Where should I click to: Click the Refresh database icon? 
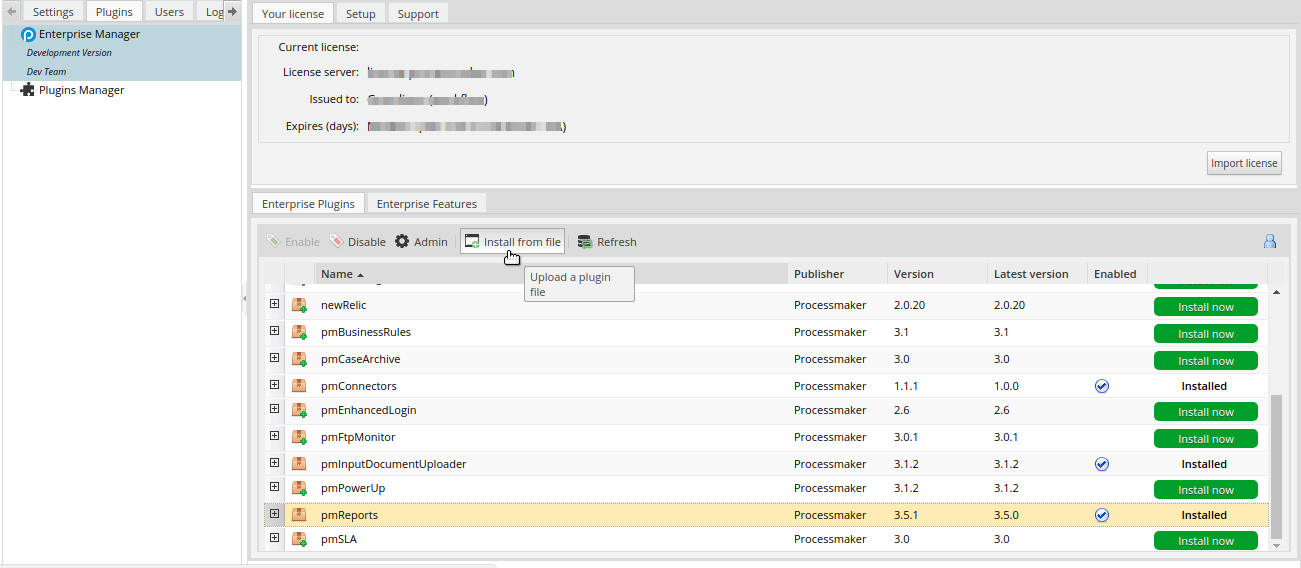point(585,242)
